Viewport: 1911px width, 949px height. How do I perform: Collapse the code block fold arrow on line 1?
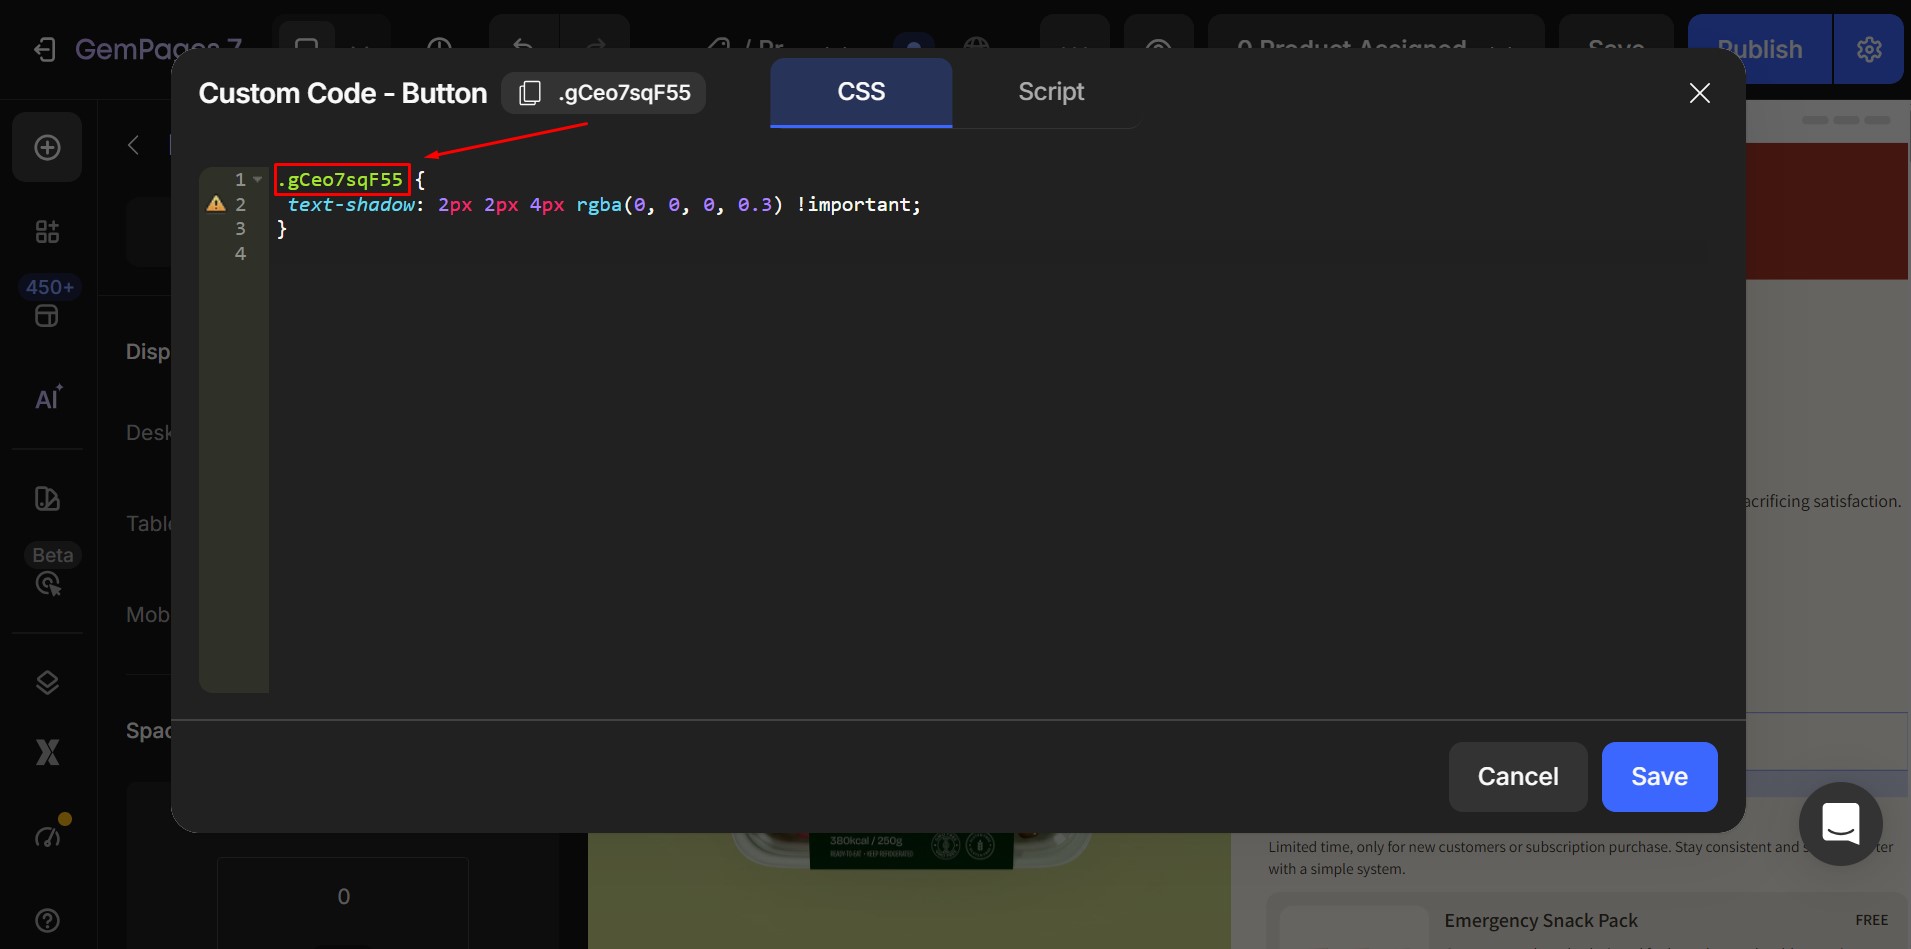tap(257, 179)
